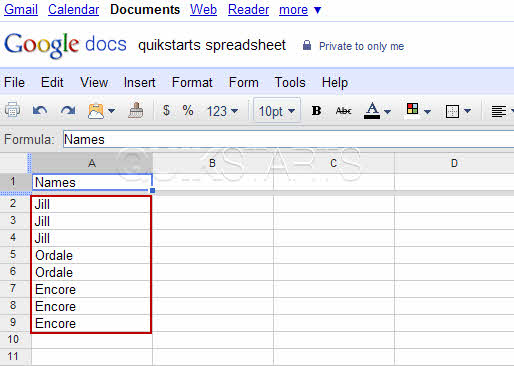The image size is (514, 366).
Task: Open the Calendar link
Action: tap(73, 9)
